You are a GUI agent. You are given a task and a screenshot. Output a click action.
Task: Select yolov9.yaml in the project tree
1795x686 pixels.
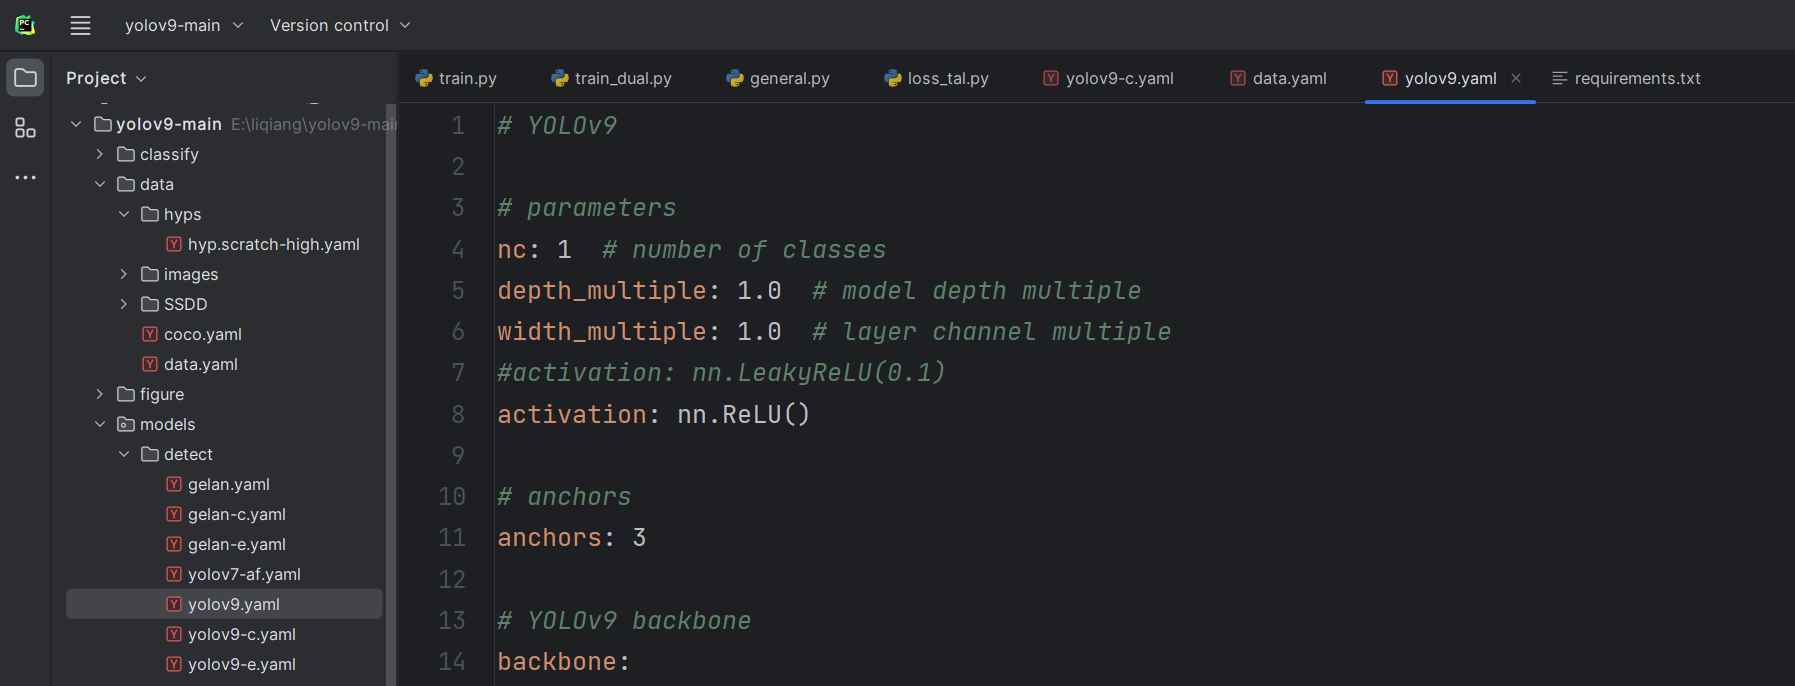coord(224,604)
